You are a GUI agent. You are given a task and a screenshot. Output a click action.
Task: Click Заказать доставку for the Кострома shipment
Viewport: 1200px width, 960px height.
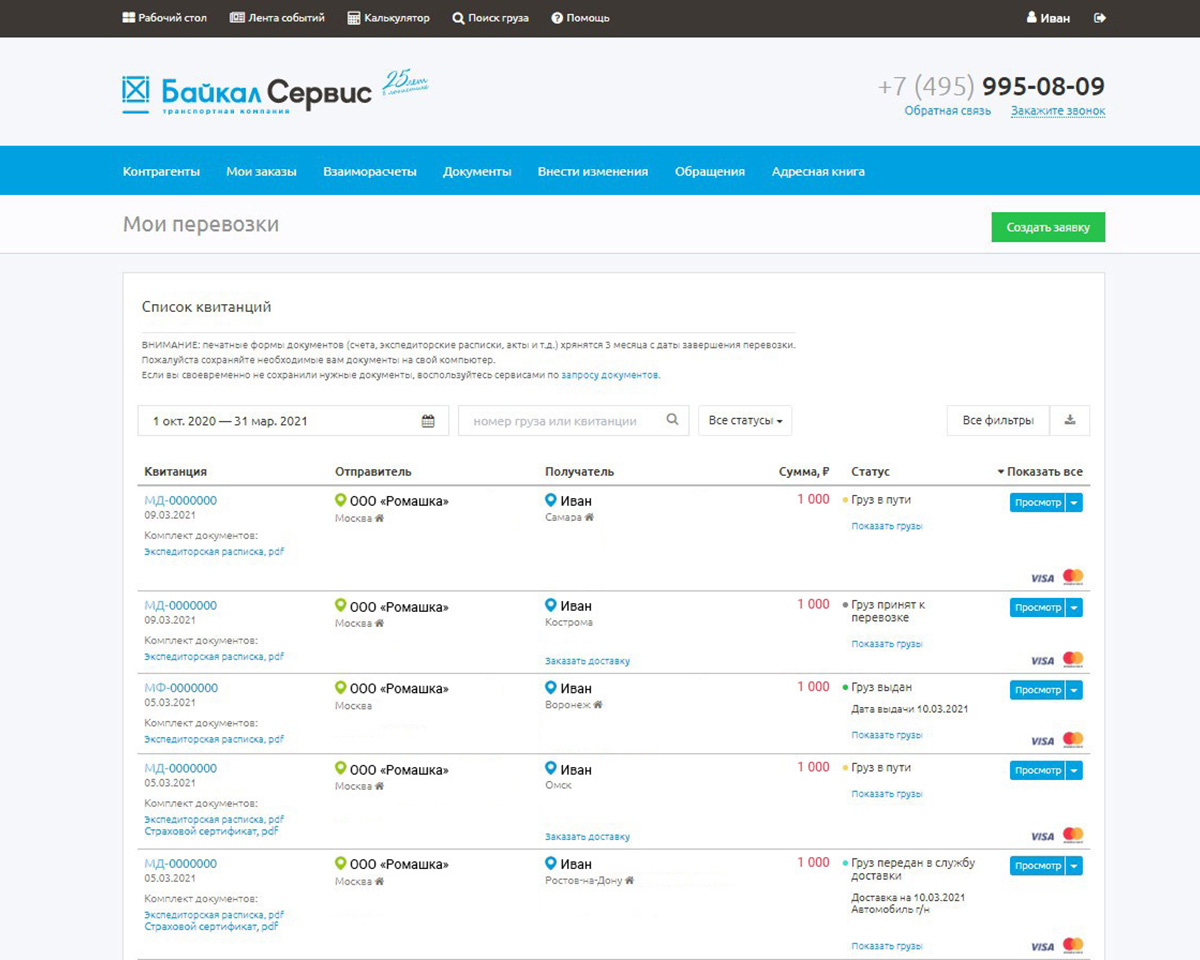point(587,661)
